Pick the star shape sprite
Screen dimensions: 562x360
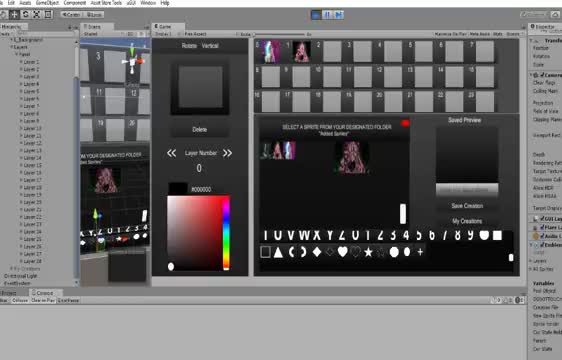368,252
